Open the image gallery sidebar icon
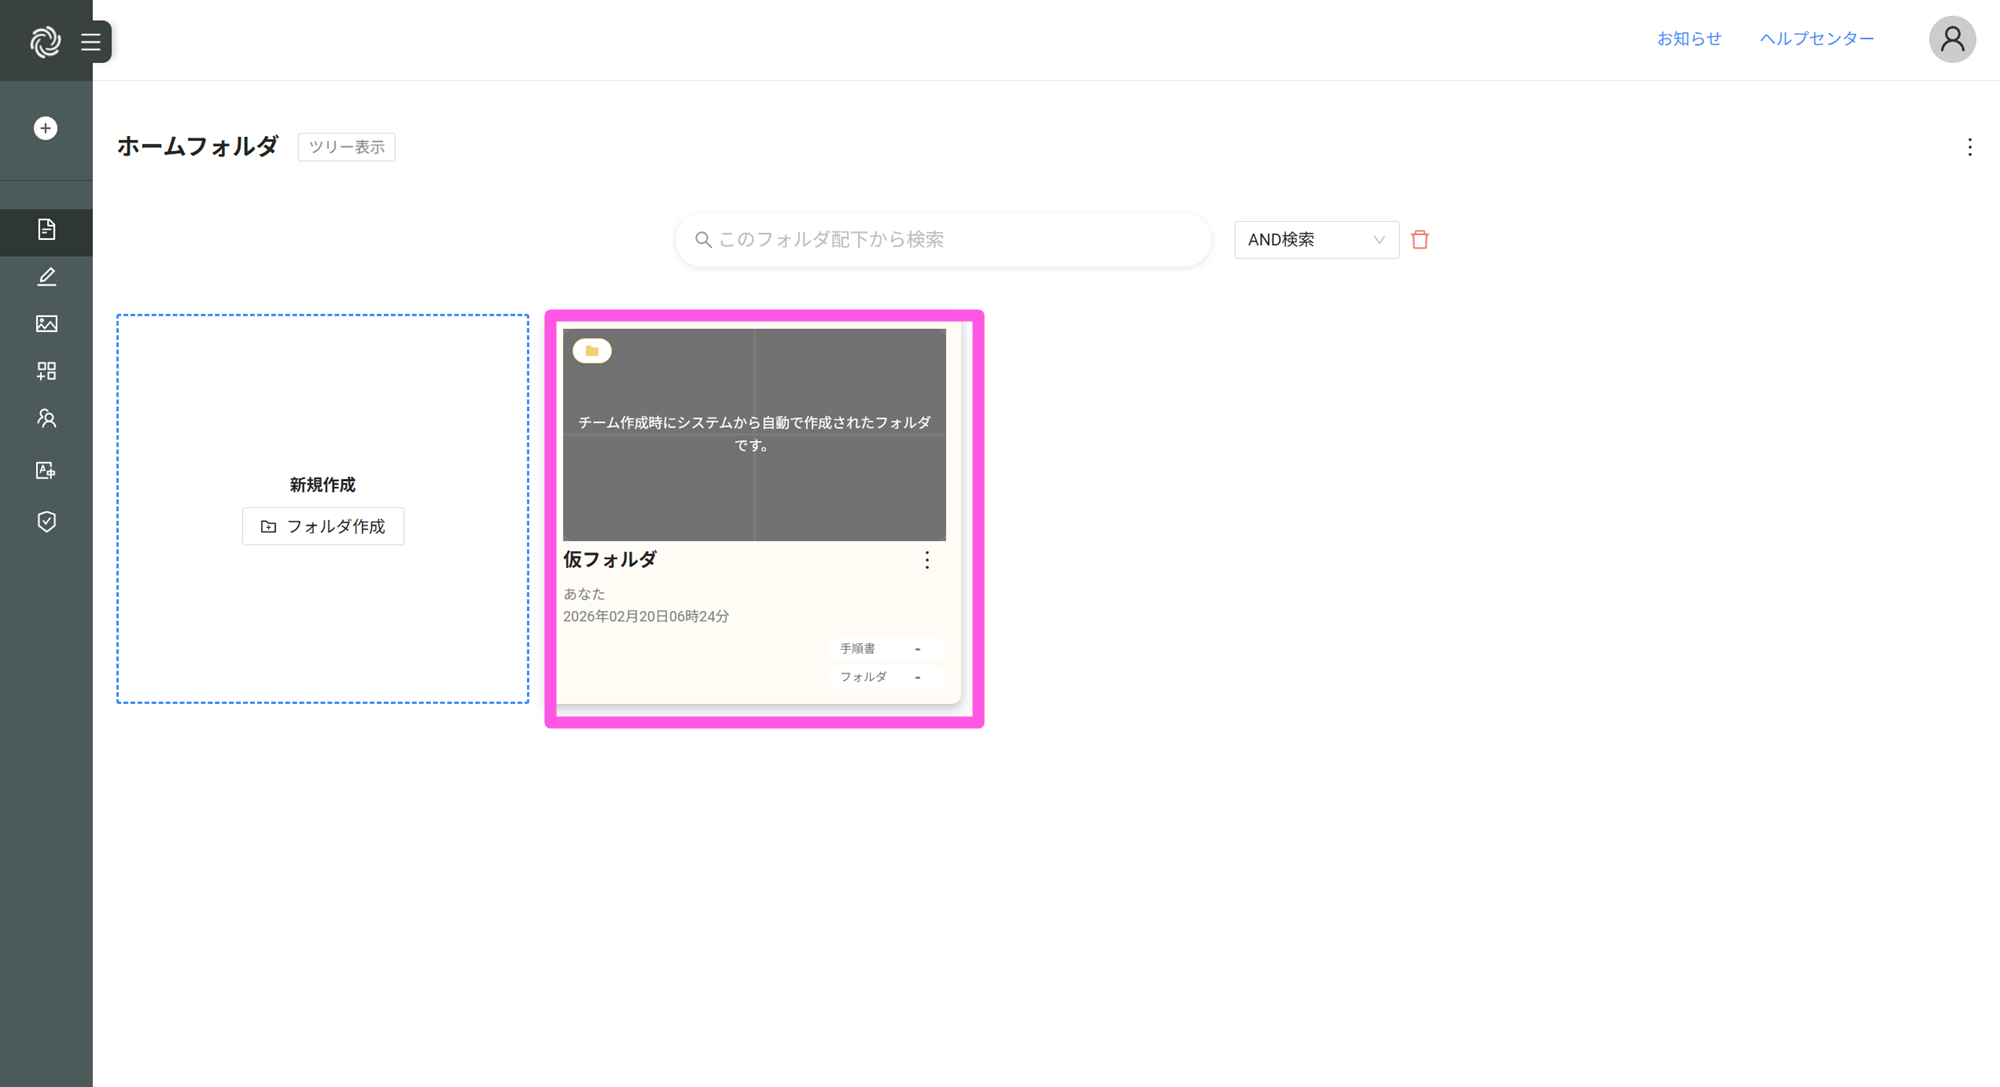Image resolution: width=2000 pixels, height=1087 pixels. click(46, 324)
